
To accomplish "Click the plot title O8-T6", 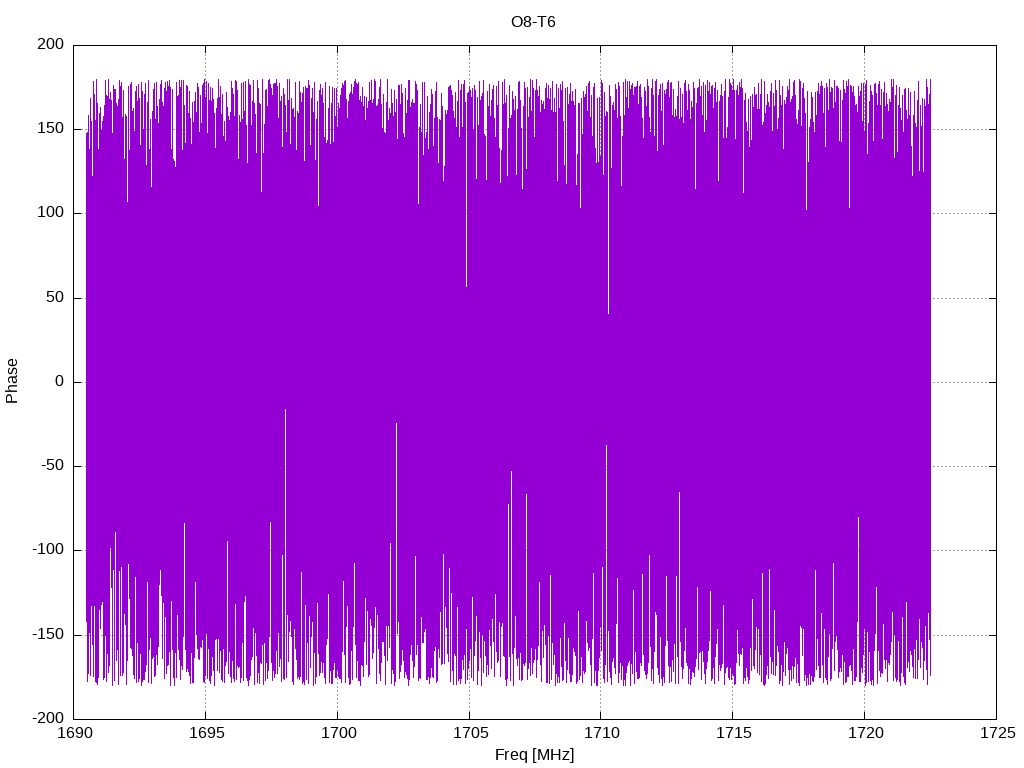I will (x=533, y=22).
